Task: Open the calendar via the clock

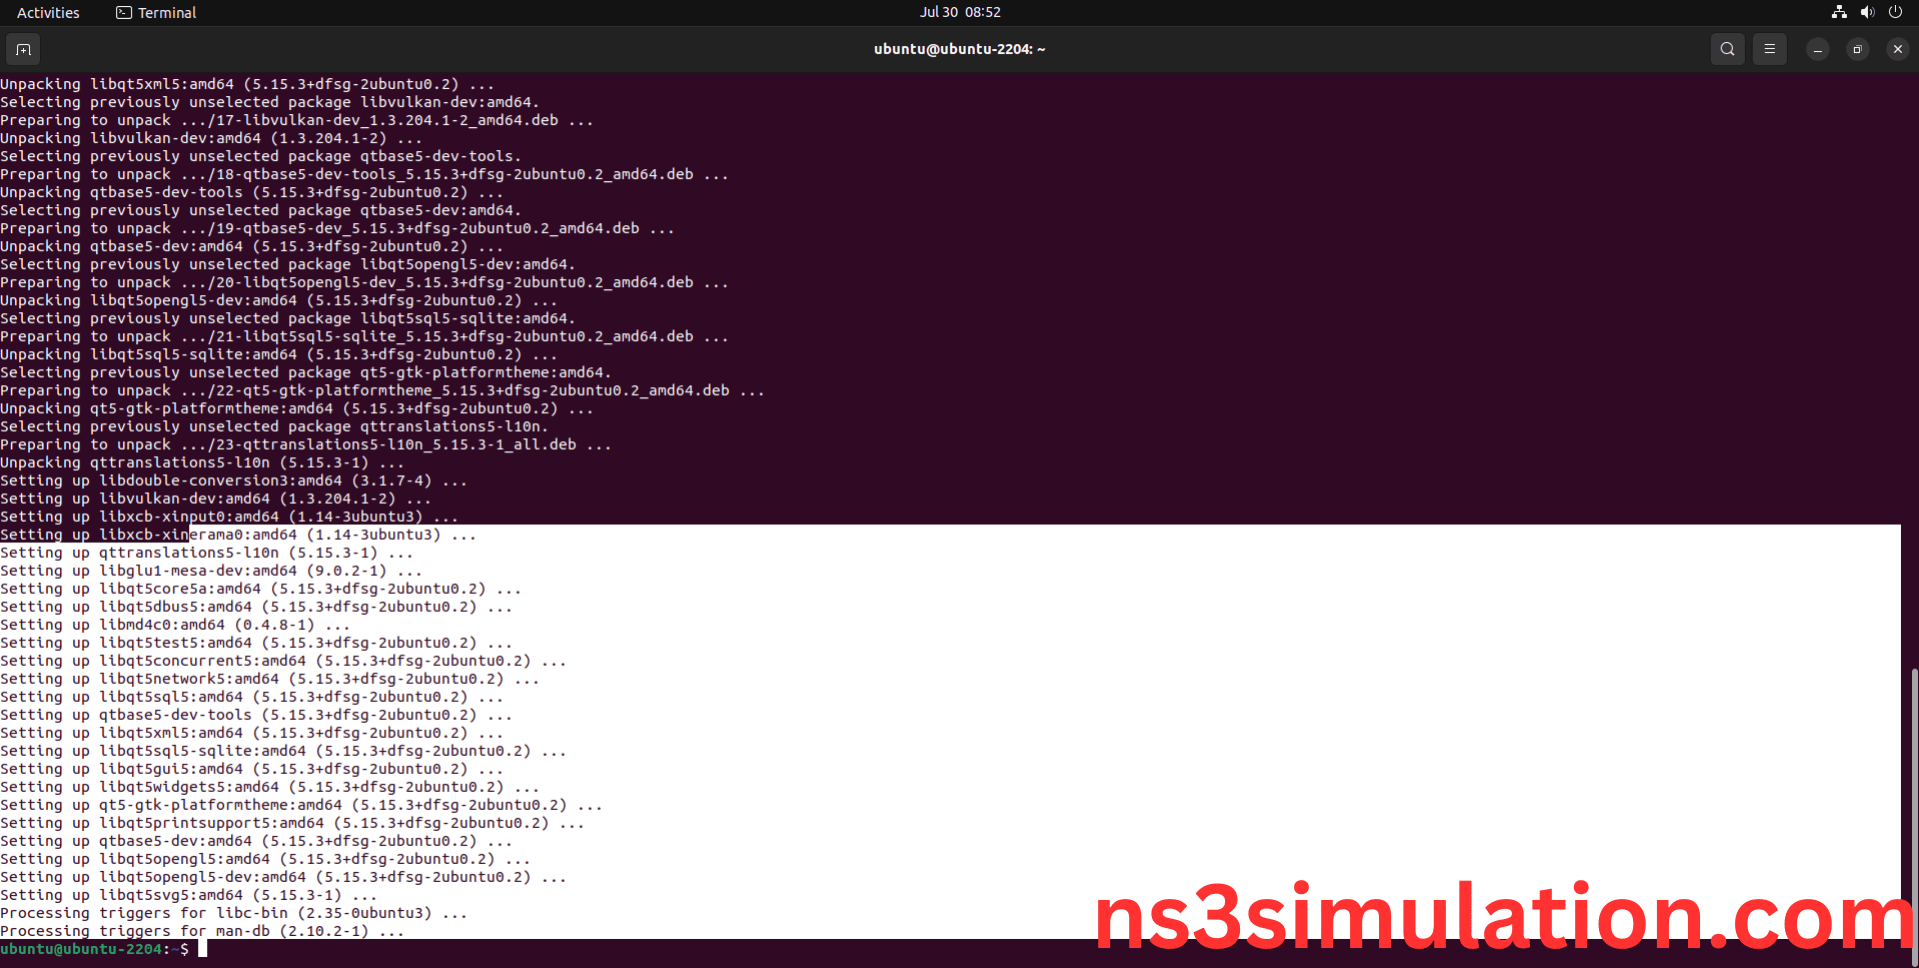Action: tap(959, 12)
